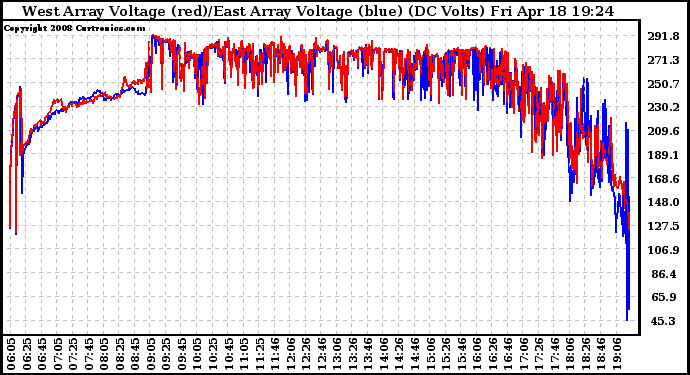Select the 230.2 y-axis label
The width and height of the screenshot is (690, 375).
pos(663,107)
